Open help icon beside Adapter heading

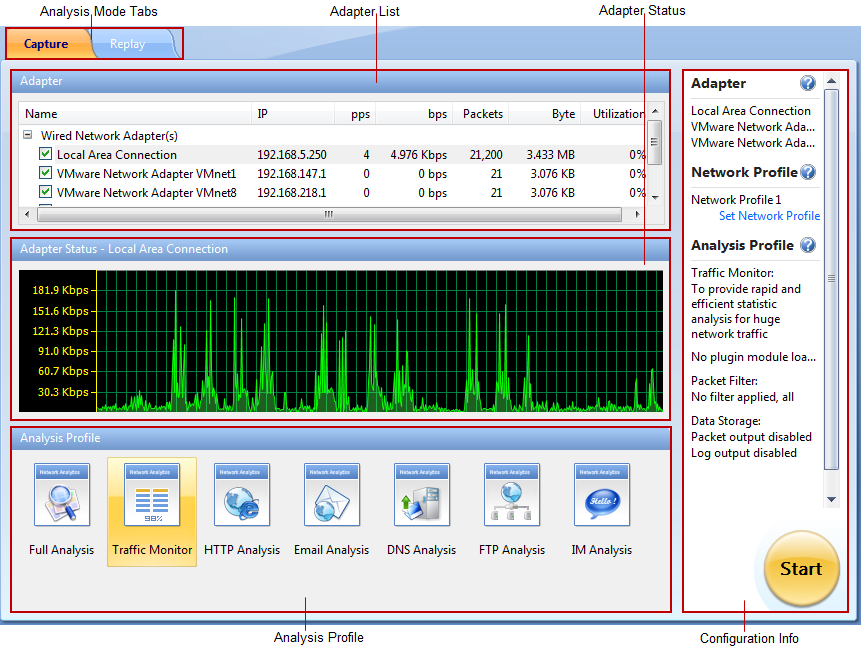pos(808,84)
